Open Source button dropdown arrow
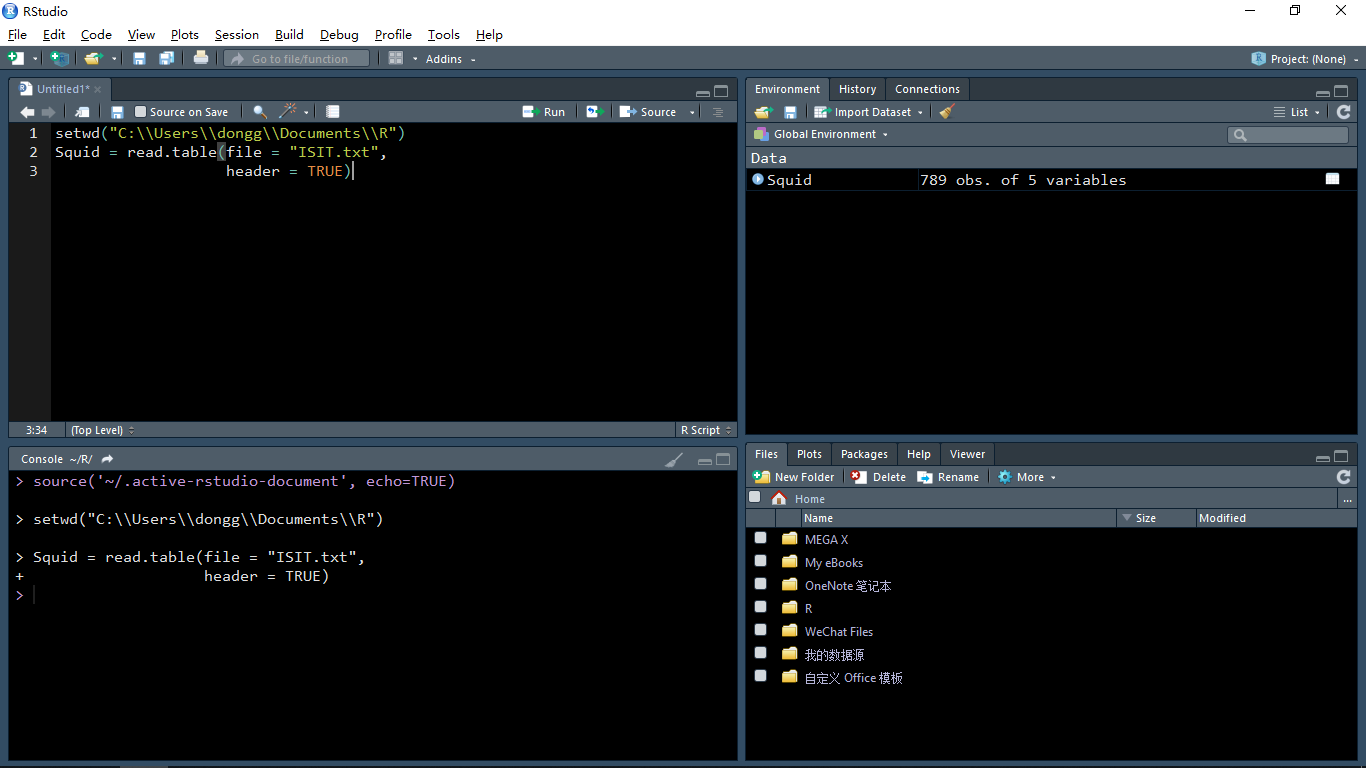The height and width of the screenshot is (768, 1366). pyautogui.click(x=692, y=112)
